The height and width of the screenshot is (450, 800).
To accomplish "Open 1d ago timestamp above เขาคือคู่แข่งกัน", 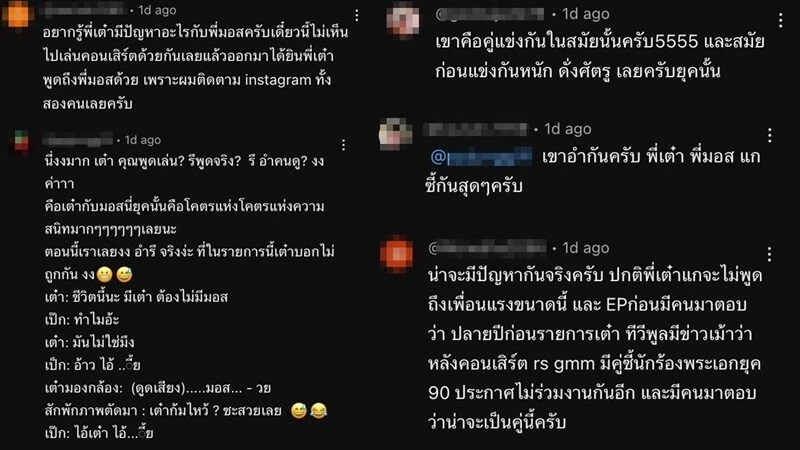I will (x=586, y=14).
